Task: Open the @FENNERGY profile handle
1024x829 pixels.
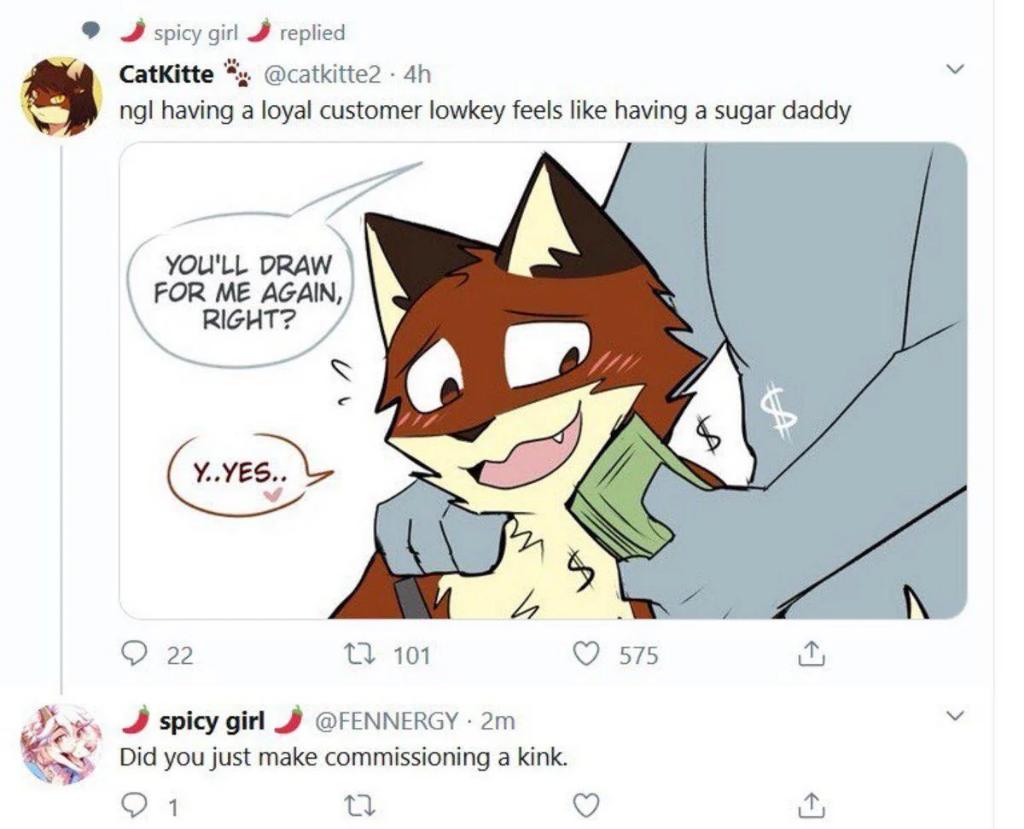Action: (x=387, y=720)
